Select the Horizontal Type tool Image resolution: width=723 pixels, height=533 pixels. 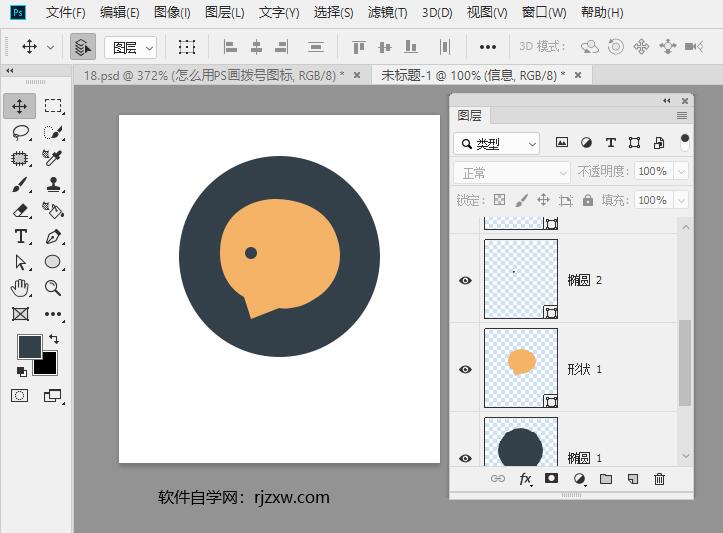(20, 237)
